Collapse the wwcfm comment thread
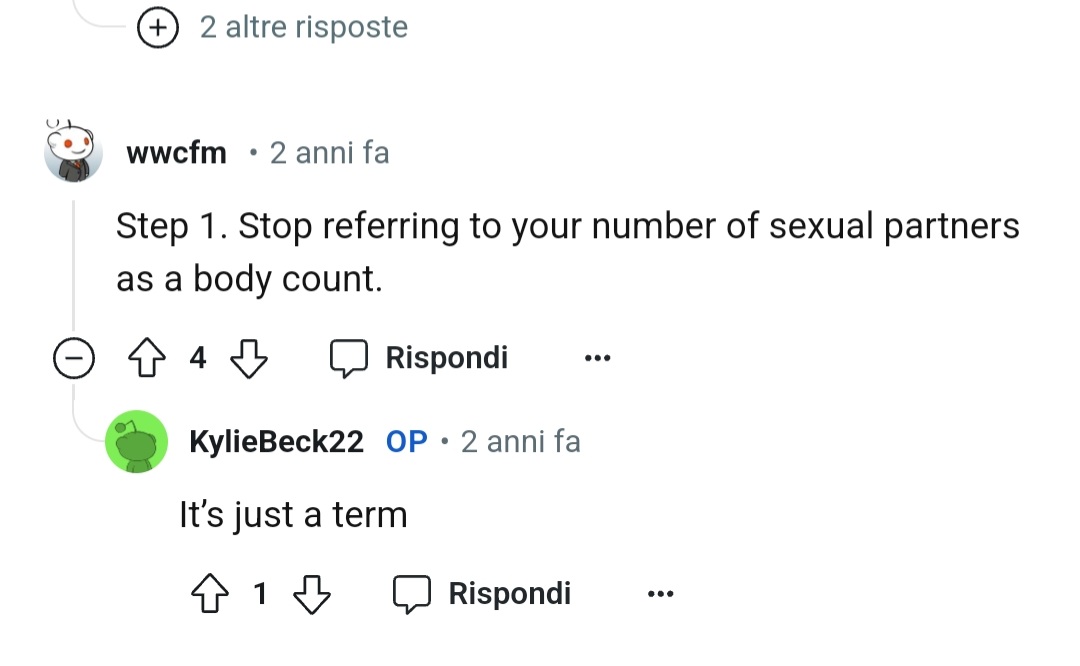This screenshot has height=666, width=1080. coord(74,358)
